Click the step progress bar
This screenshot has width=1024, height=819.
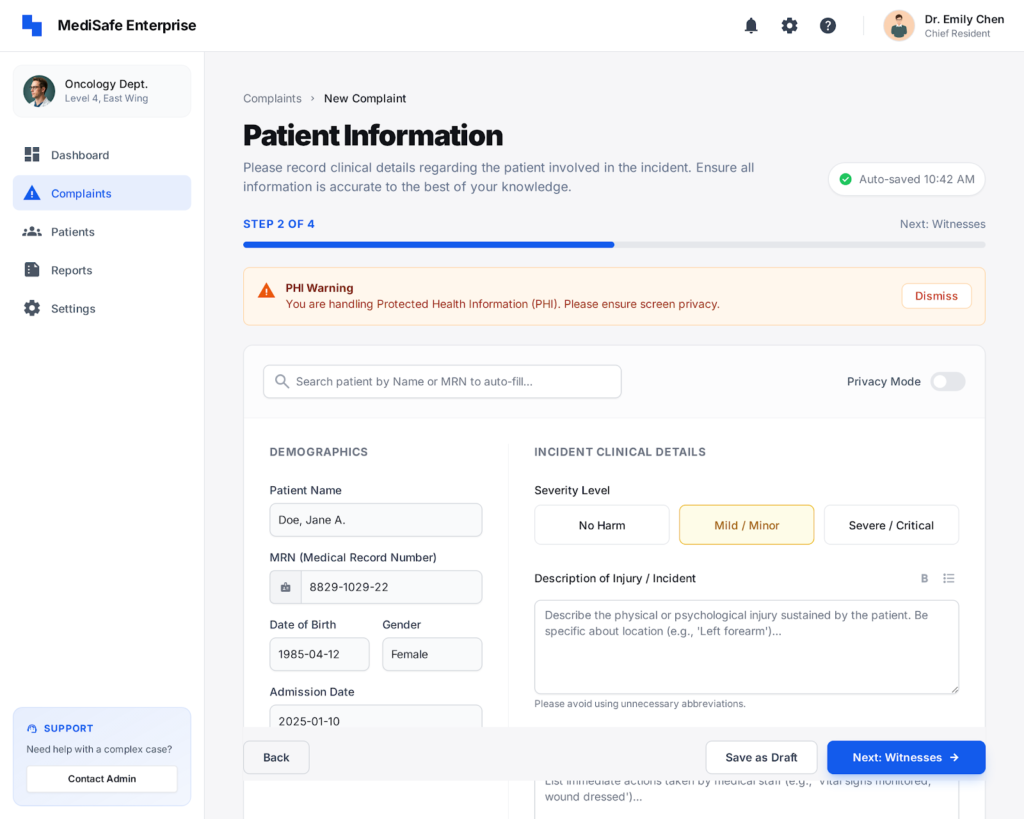[613, 244]
